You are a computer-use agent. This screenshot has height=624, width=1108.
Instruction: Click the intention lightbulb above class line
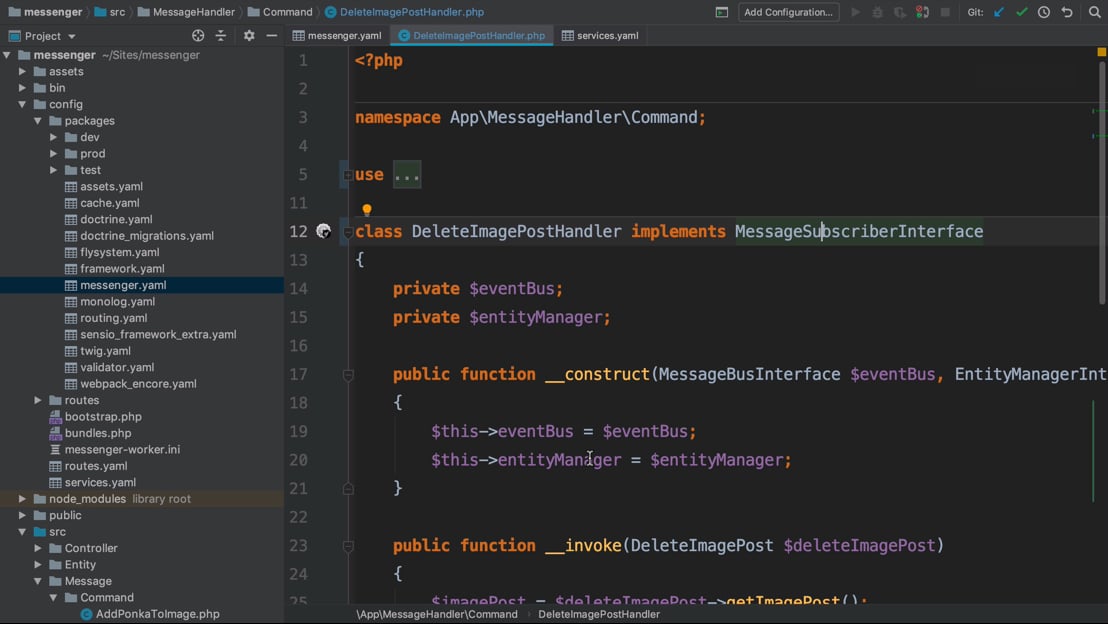(x=367, y=210)
